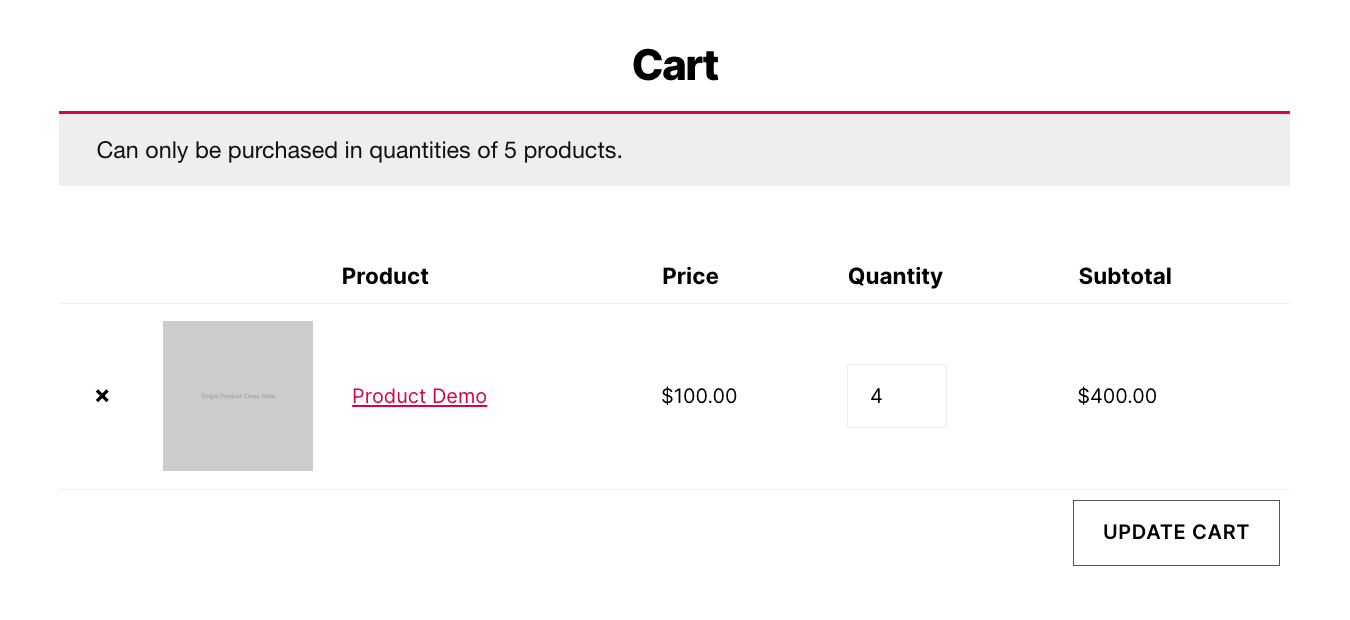Screen dimensions: 1350x620
Task: Remove Product Demo from the cart
Action: pyautogui.click(x=102, y=396)
